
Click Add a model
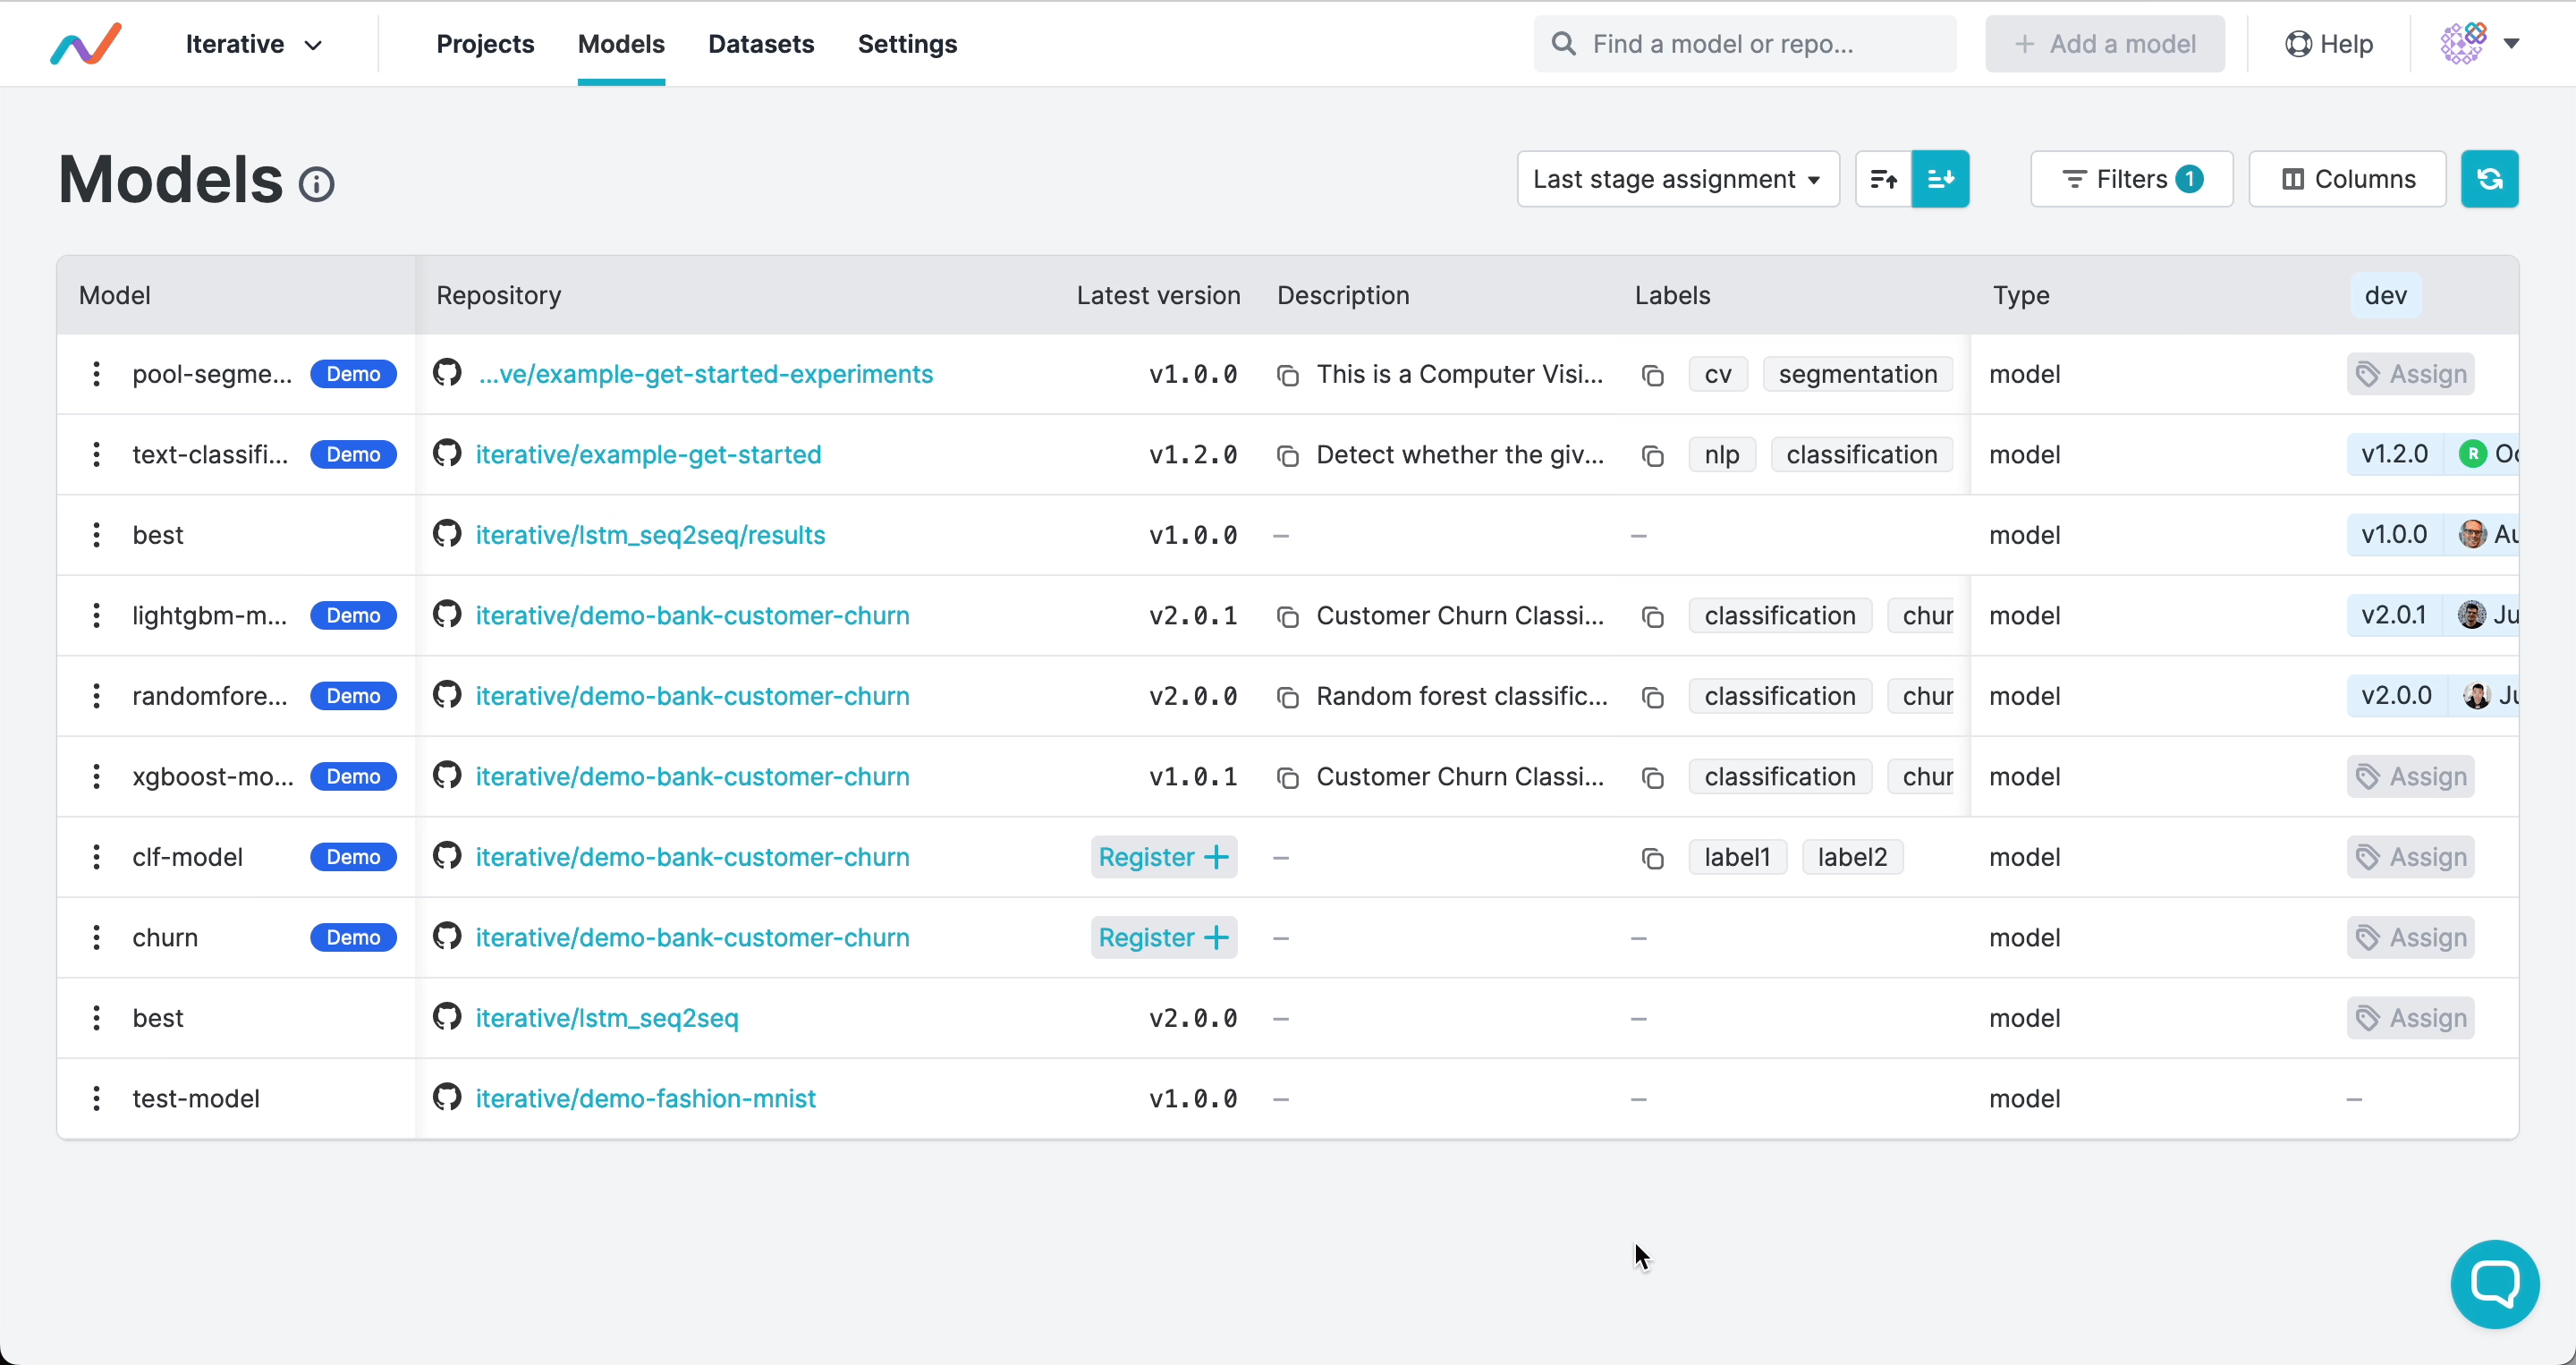[2104, 43]
